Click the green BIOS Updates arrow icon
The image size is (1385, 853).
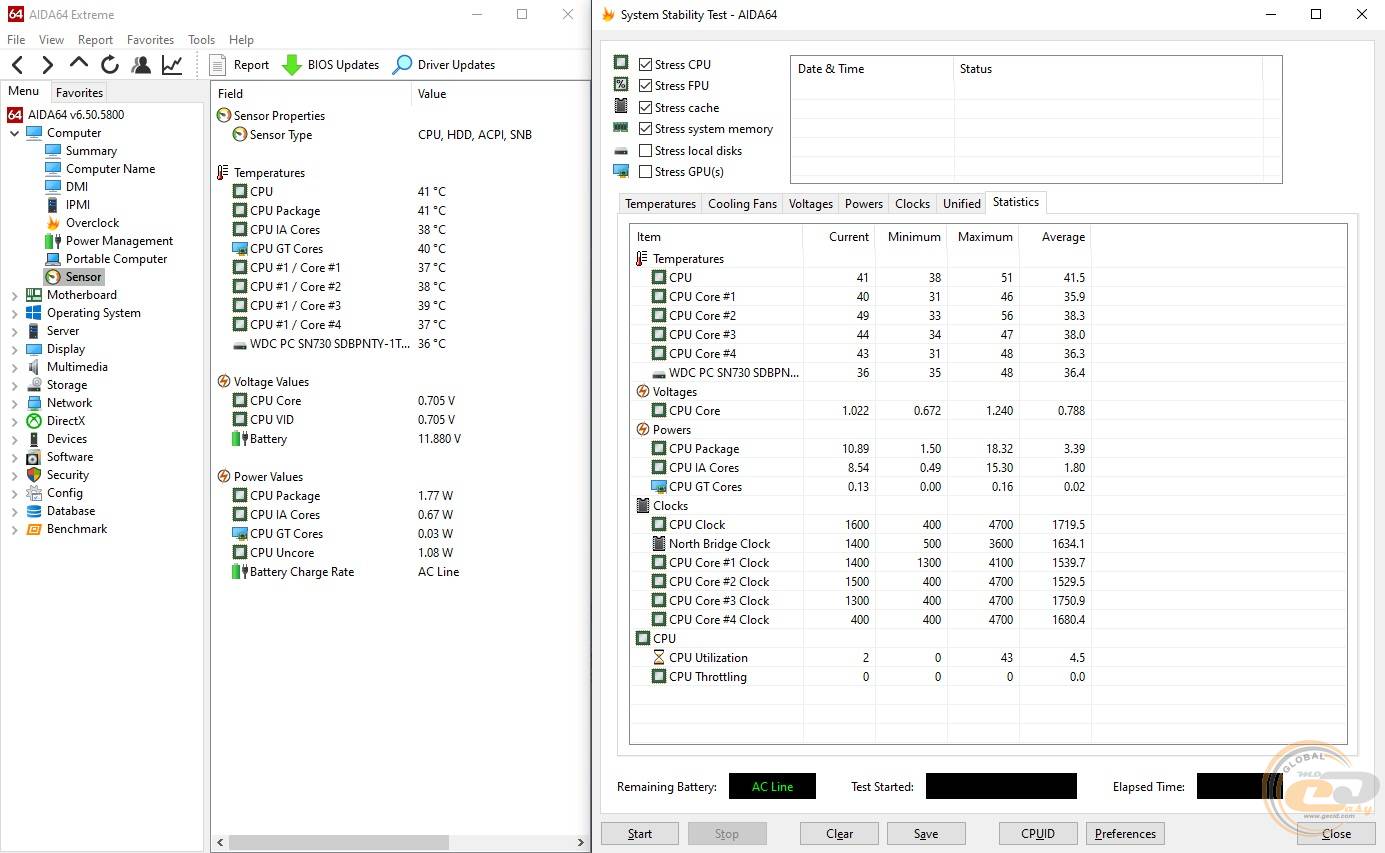[x=291, y=65]
